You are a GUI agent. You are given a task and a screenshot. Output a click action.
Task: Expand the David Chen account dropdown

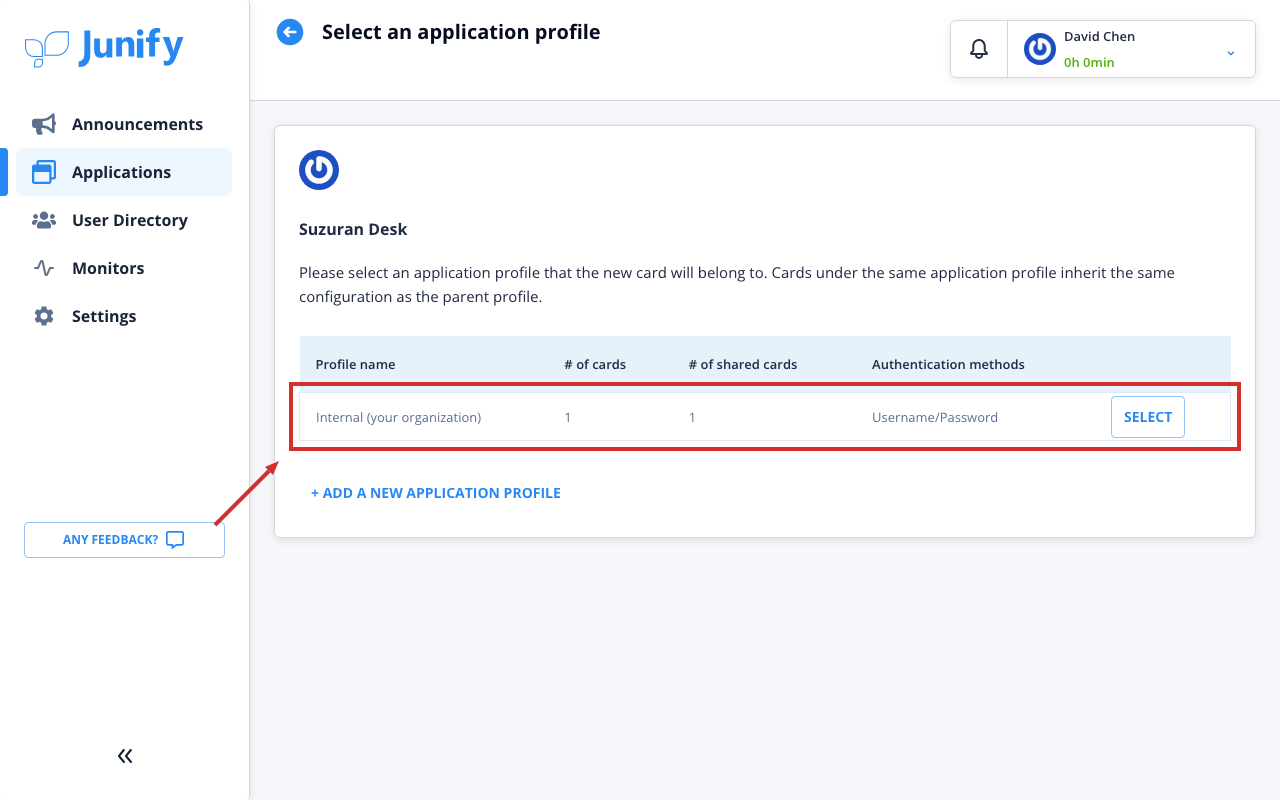[1231, 52]
